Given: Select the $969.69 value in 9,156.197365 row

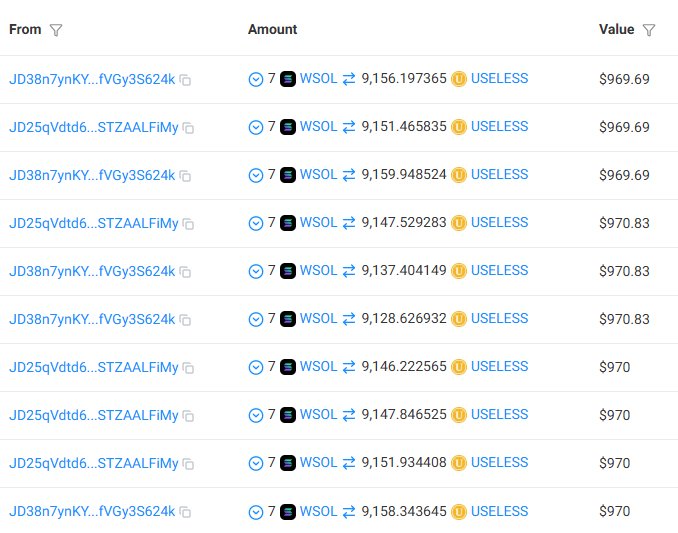Looking at the screenshot, I should tap(624, 80).
